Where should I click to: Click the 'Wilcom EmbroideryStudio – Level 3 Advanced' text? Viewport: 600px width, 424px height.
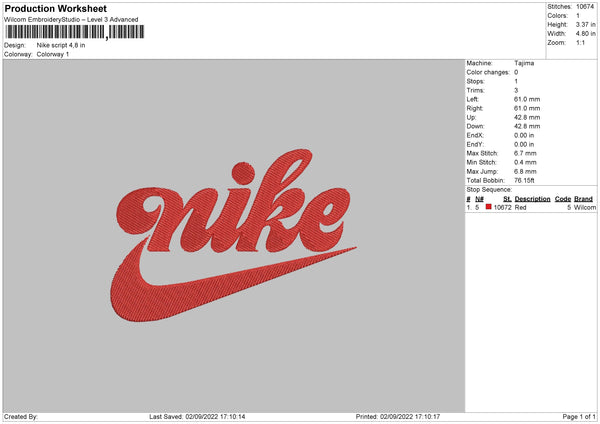(x=71, y=20)
